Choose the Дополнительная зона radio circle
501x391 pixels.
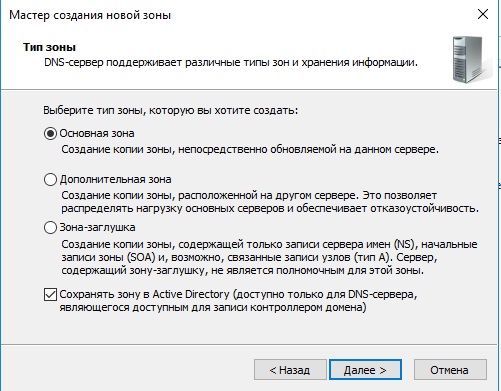coord(50,180)
